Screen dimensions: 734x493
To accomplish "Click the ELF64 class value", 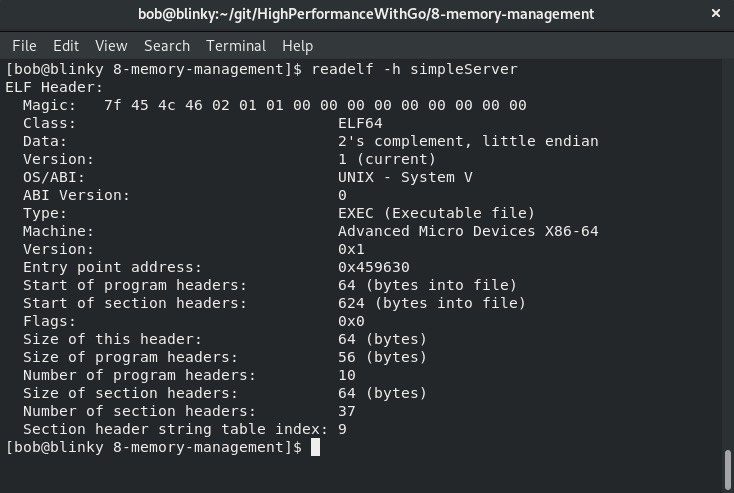I will pyautogui.click(x=360, y=123).
